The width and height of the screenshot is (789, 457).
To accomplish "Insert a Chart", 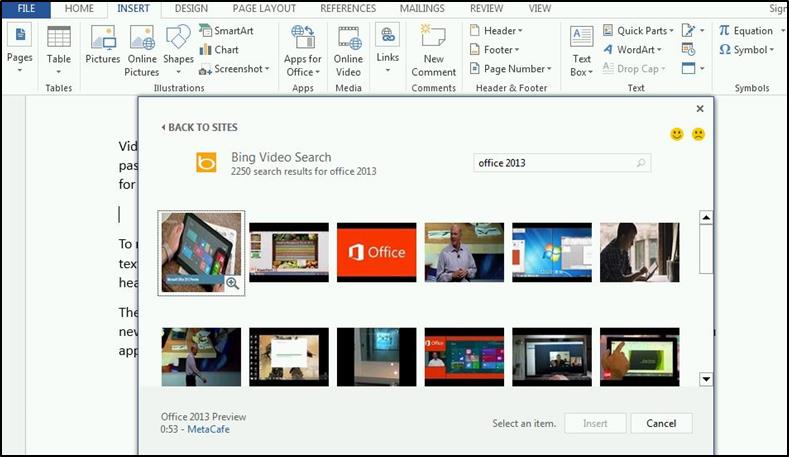I will pos(219,49).
